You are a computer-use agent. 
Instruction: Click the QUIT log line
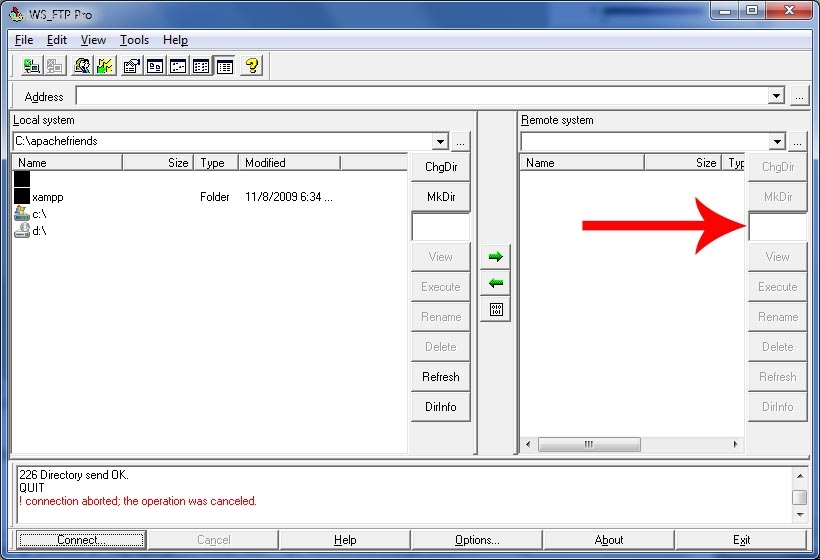(x=32, y=488)
